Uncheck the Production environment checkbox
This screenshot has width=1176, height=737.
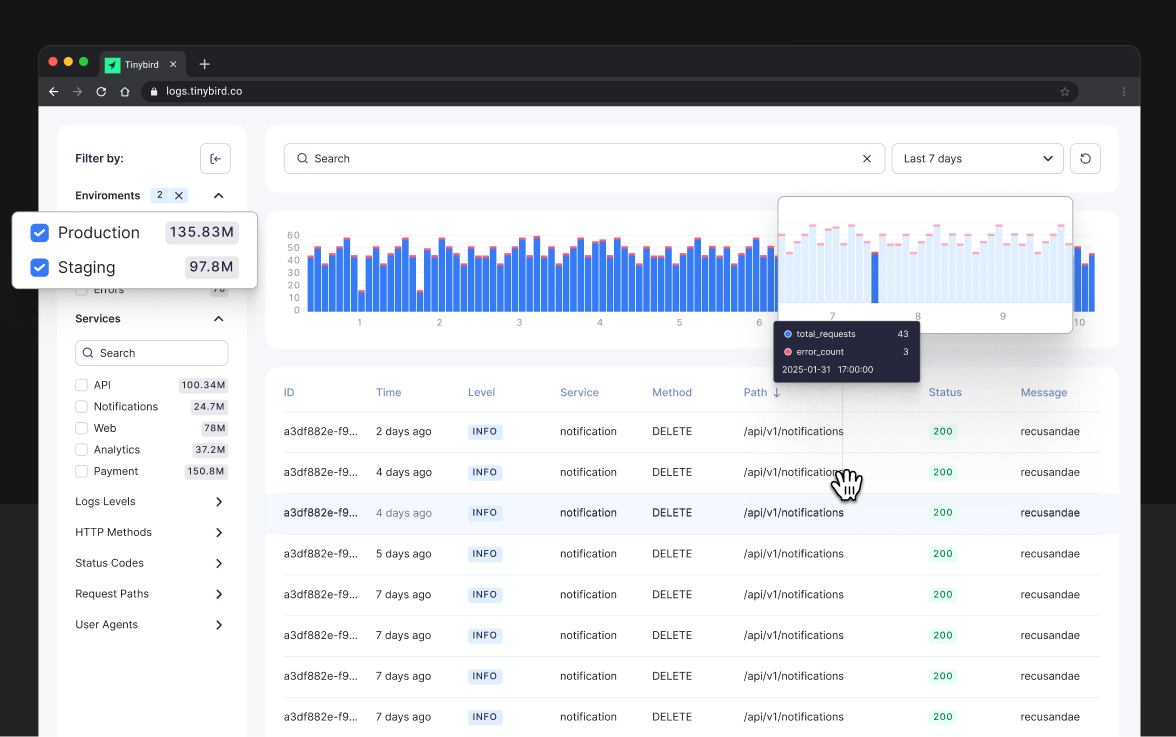coord(39,232)
